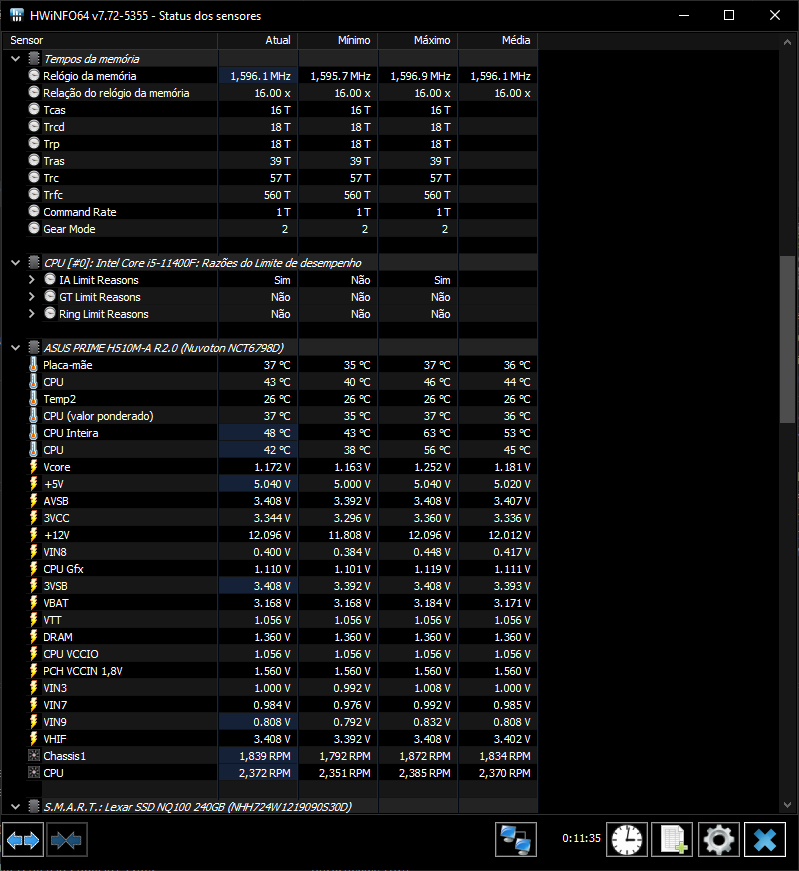Maximize the HWiNFO64 window
This screenshot has height=871, width=799.
click(x=729, y=15)
